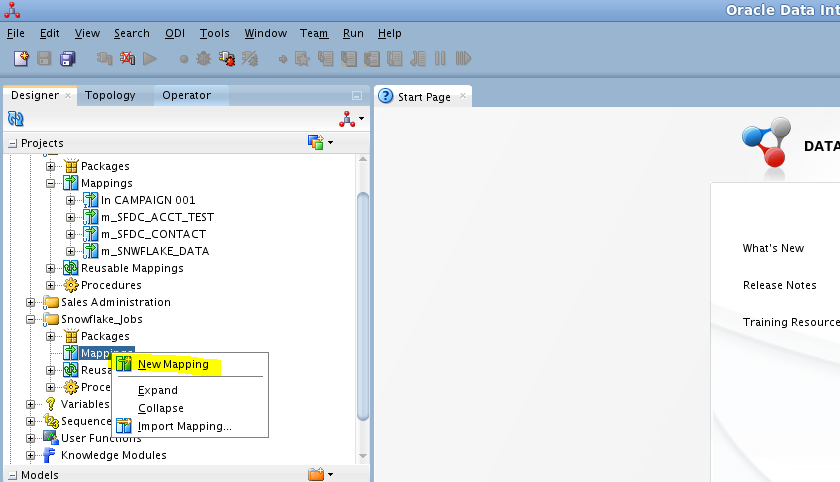The width and height of the screenshot is (840, 482).
Task: Click the m_SFDC_CONTACT mapping icon
Action: click(91, 235)
